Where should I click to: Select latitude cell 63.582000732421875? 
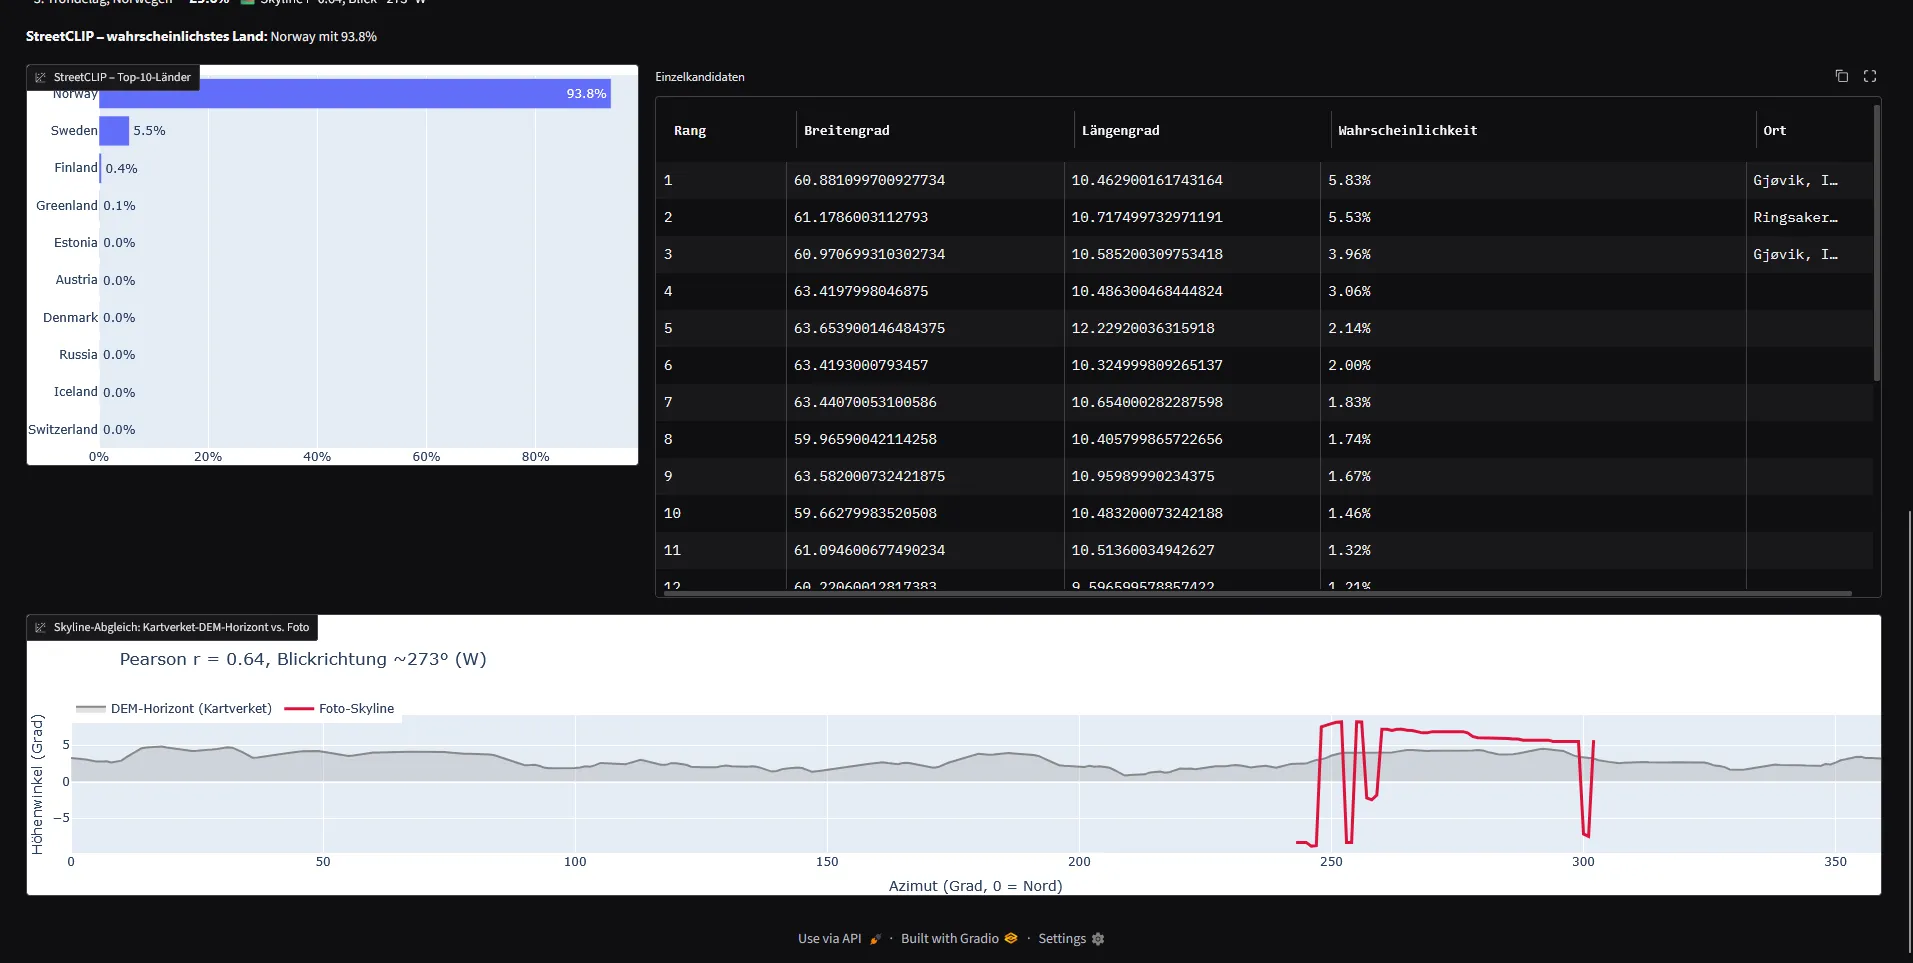(926, 476)
